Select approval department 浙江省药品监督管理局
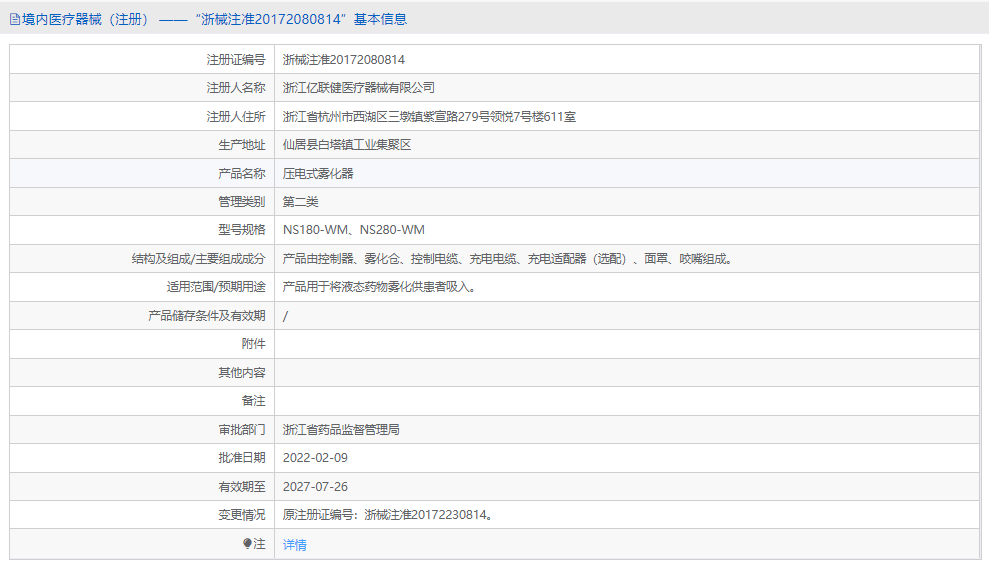 coord(341,429)
